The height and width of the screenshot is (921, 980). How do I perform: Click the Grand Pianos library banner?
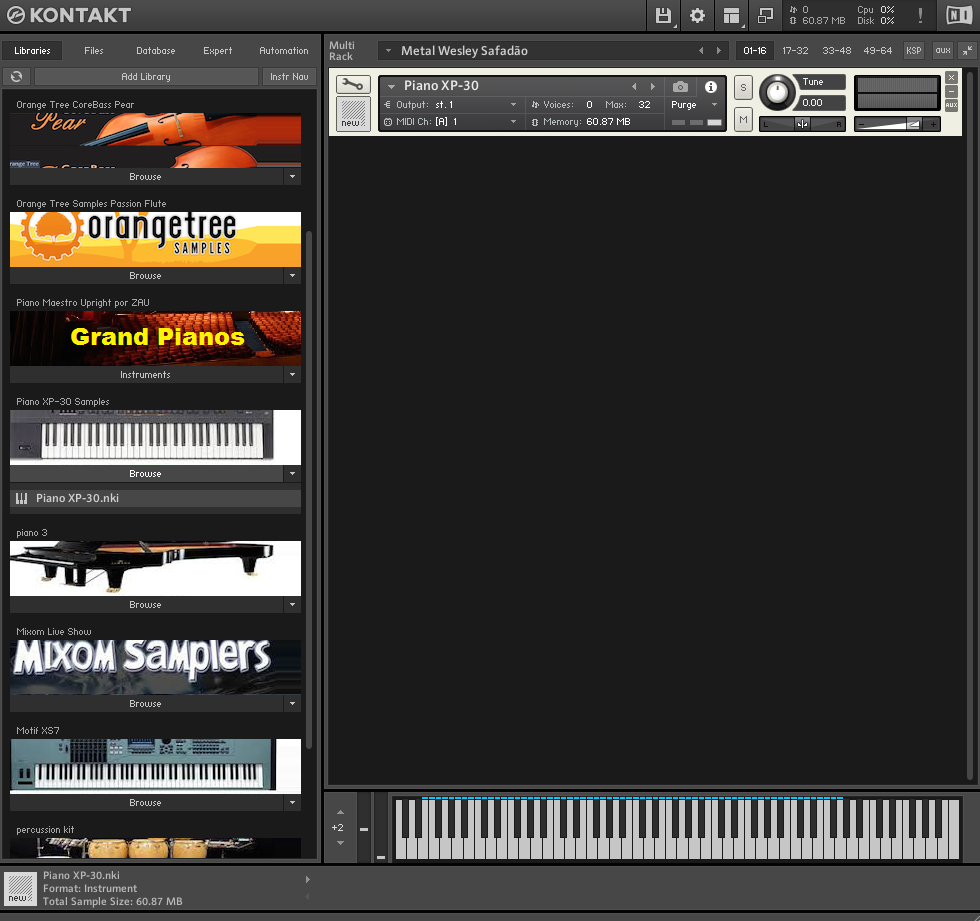coord(156,338)
